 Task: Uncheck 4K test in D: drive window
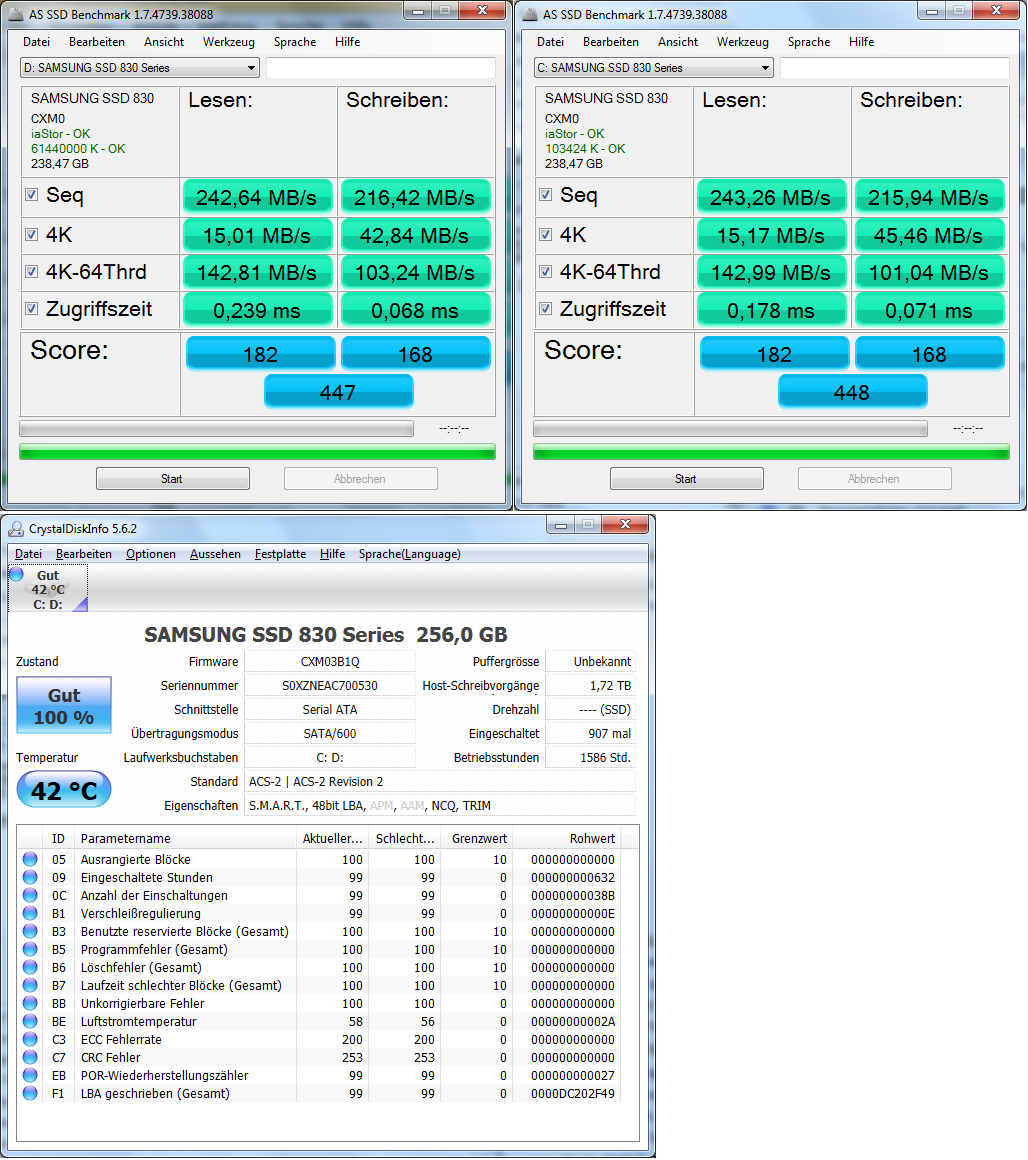point(32,235)
